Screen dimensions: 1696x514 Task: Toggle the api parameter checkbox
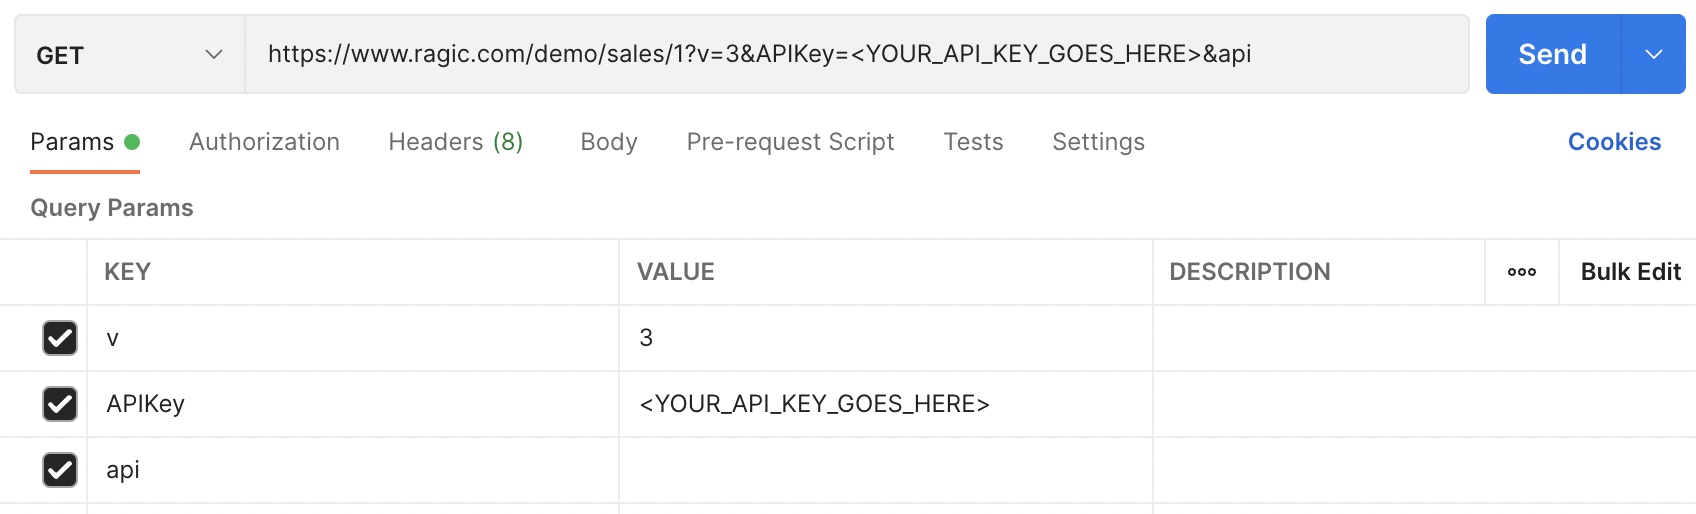[60, 470]
